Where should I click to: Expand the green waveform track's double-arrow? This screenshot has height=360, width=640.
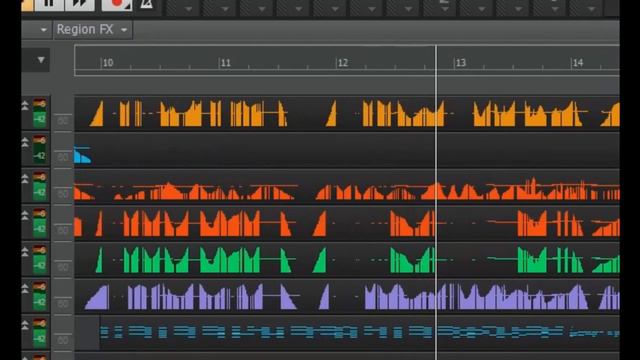coord(25,252)
